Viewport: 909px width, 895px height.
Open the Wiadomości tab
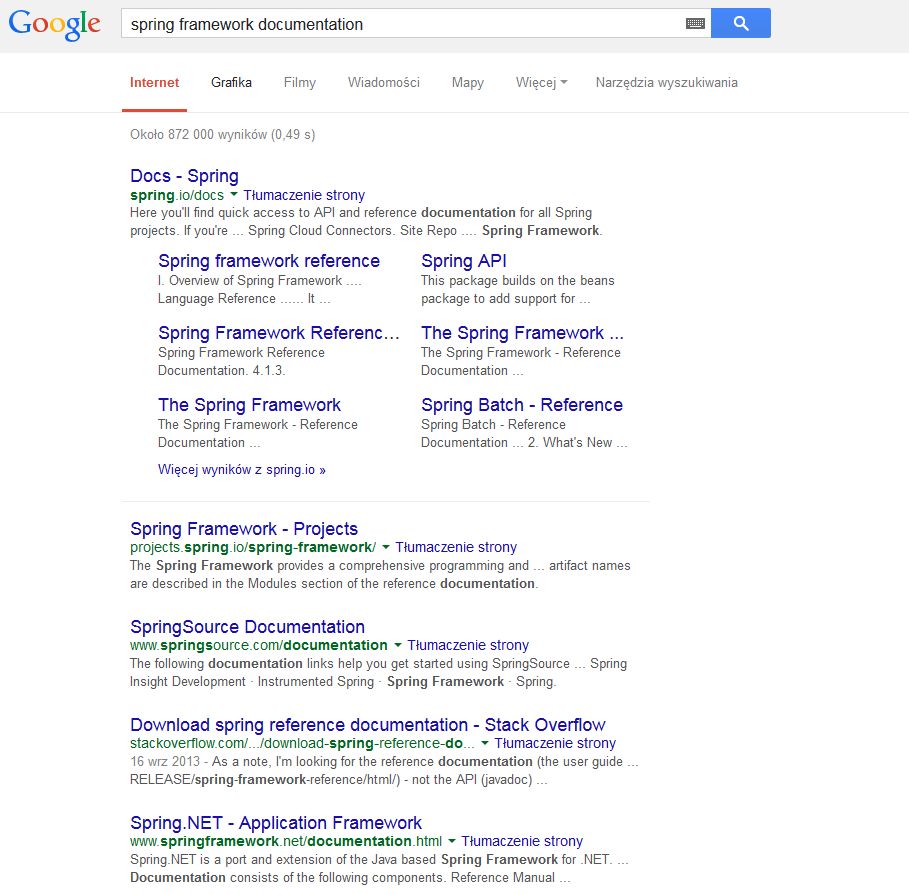point(384,82)
